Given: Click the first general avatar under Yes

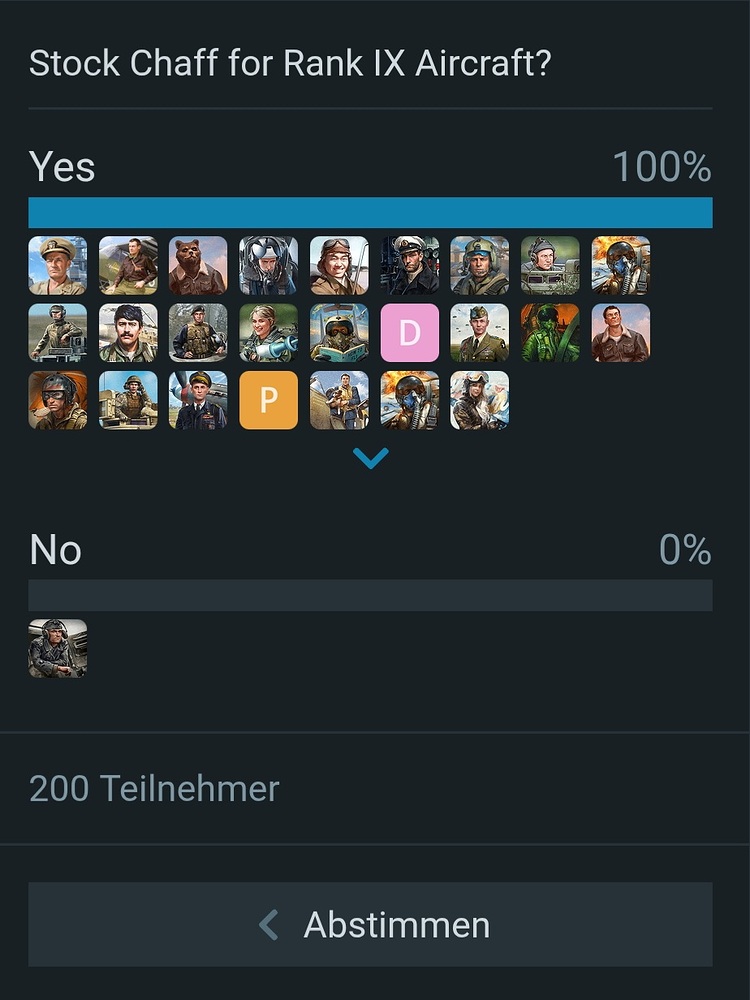Looking at the screenshot, I should tap(57, 266).
